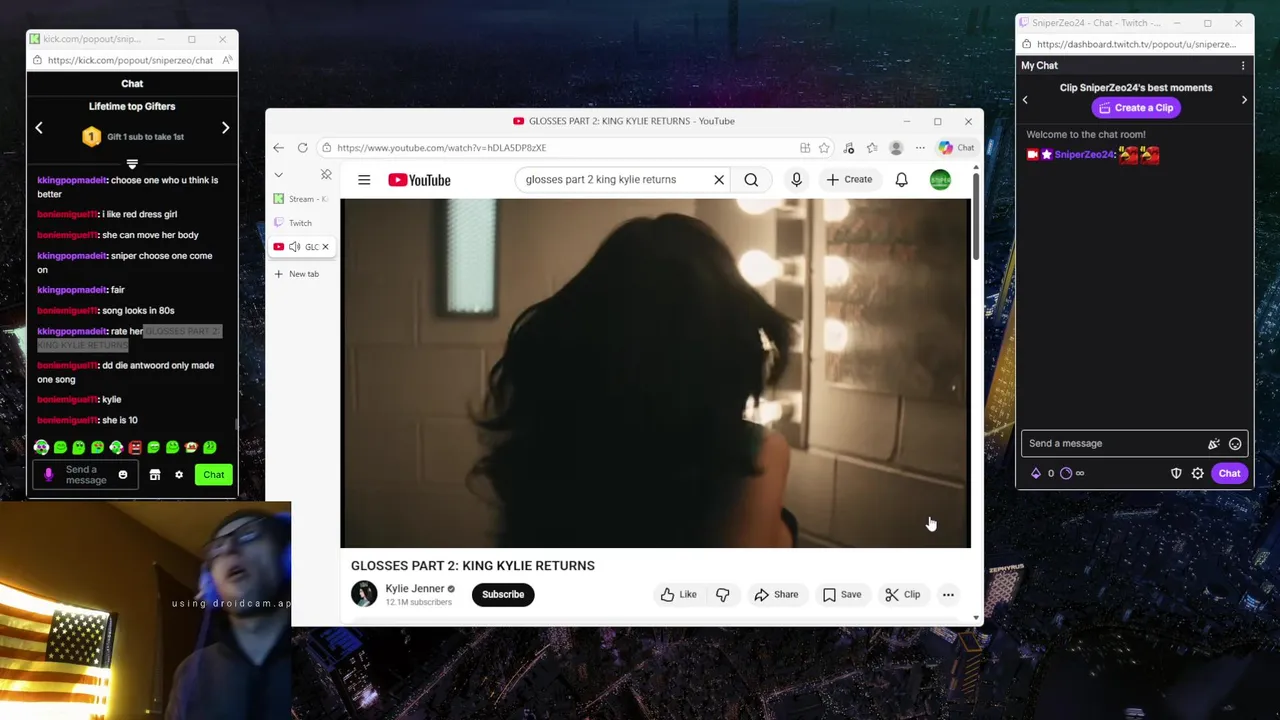The image size is (1280, 720).
Task: Open the Kick chat emote picker
Action: (x=123, y=475)
